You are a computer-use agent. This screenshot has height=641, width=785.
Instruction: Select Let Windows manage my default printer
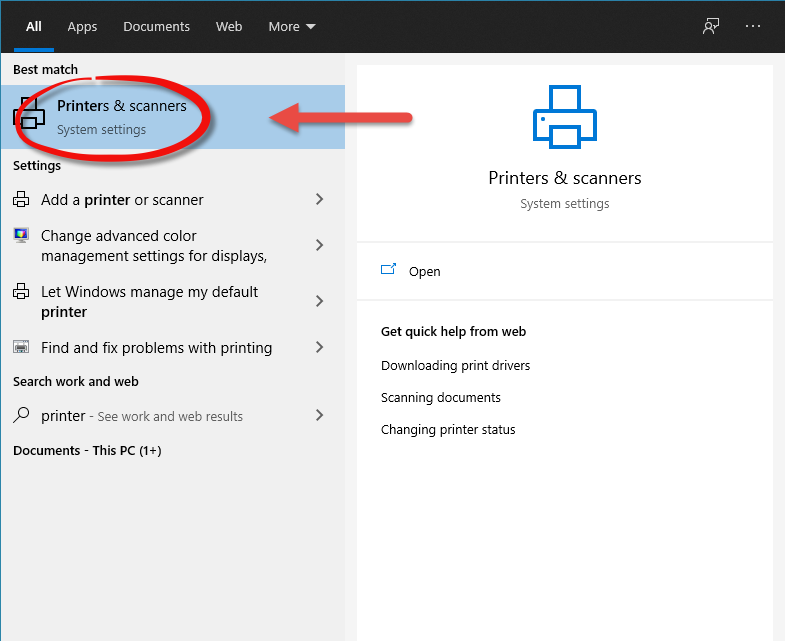pos(173,301)
